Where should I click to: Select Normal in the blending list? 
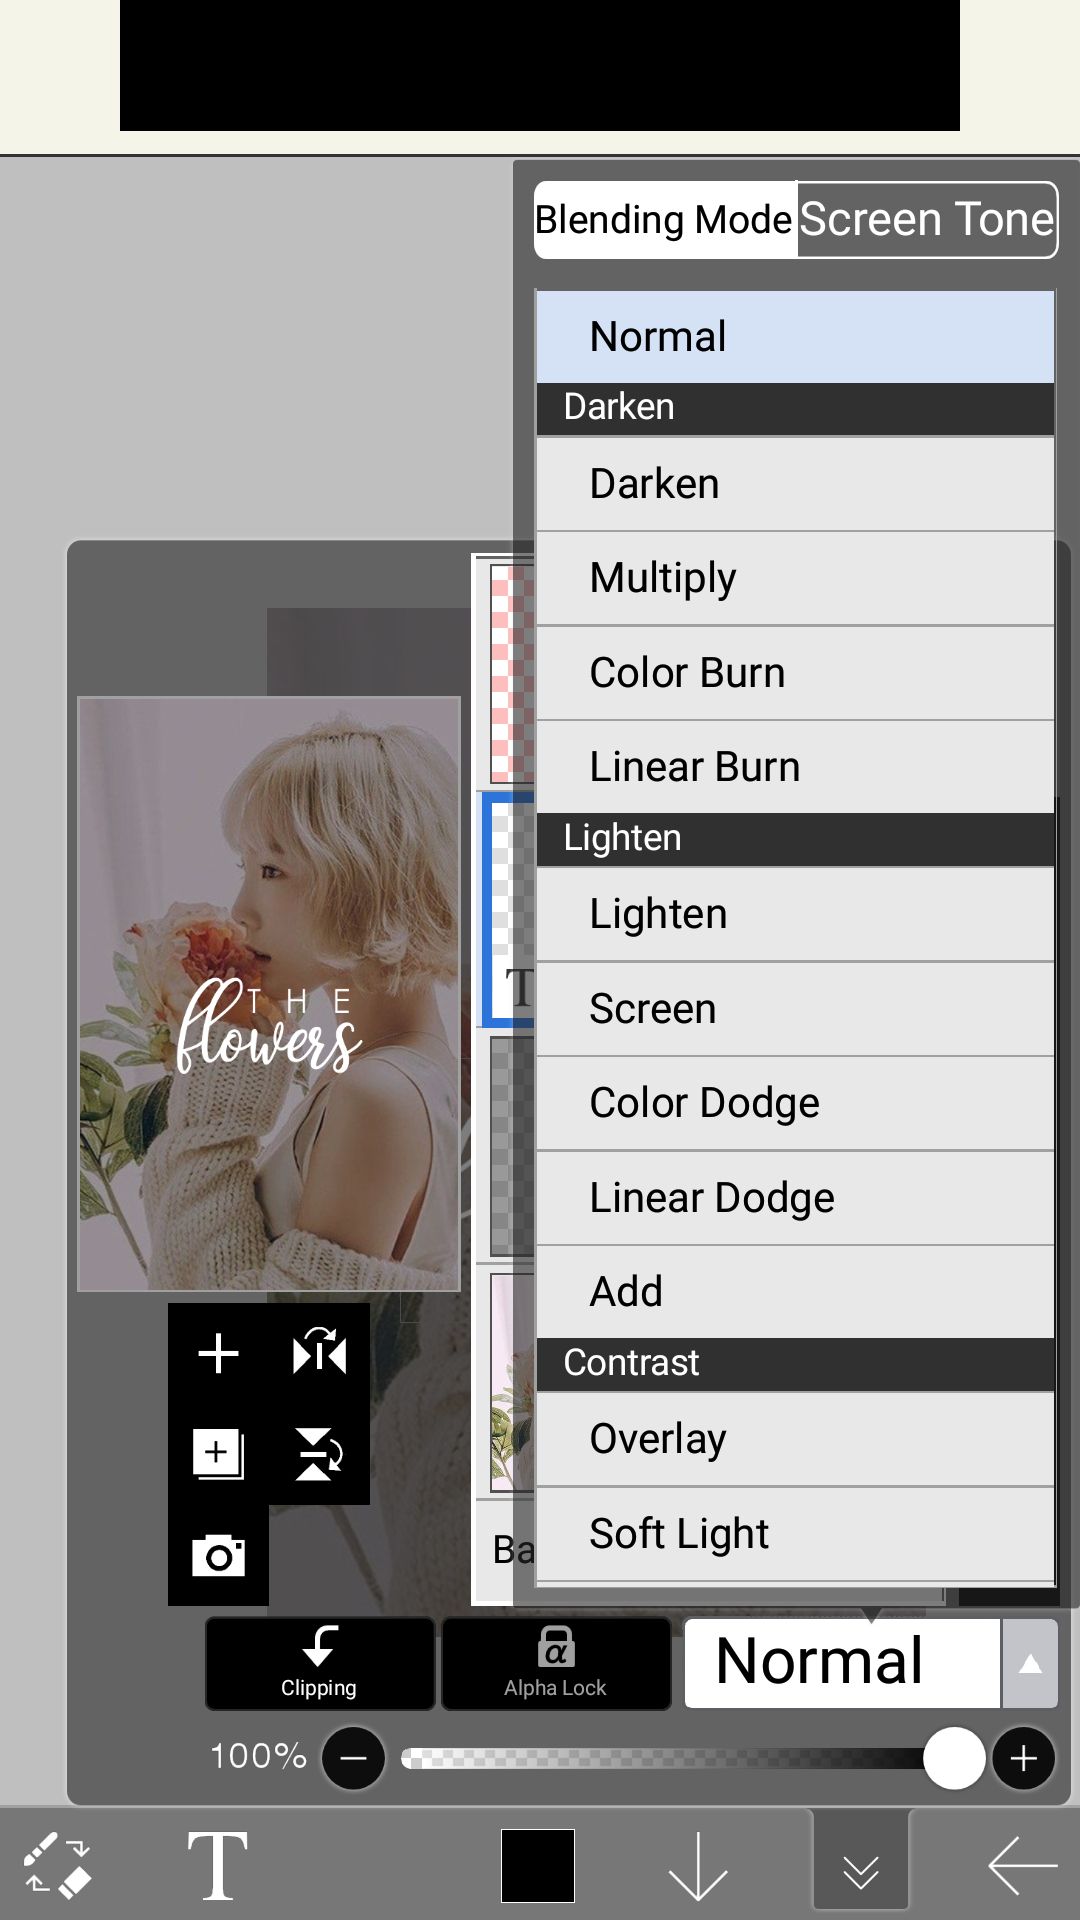tap(795, 337)
